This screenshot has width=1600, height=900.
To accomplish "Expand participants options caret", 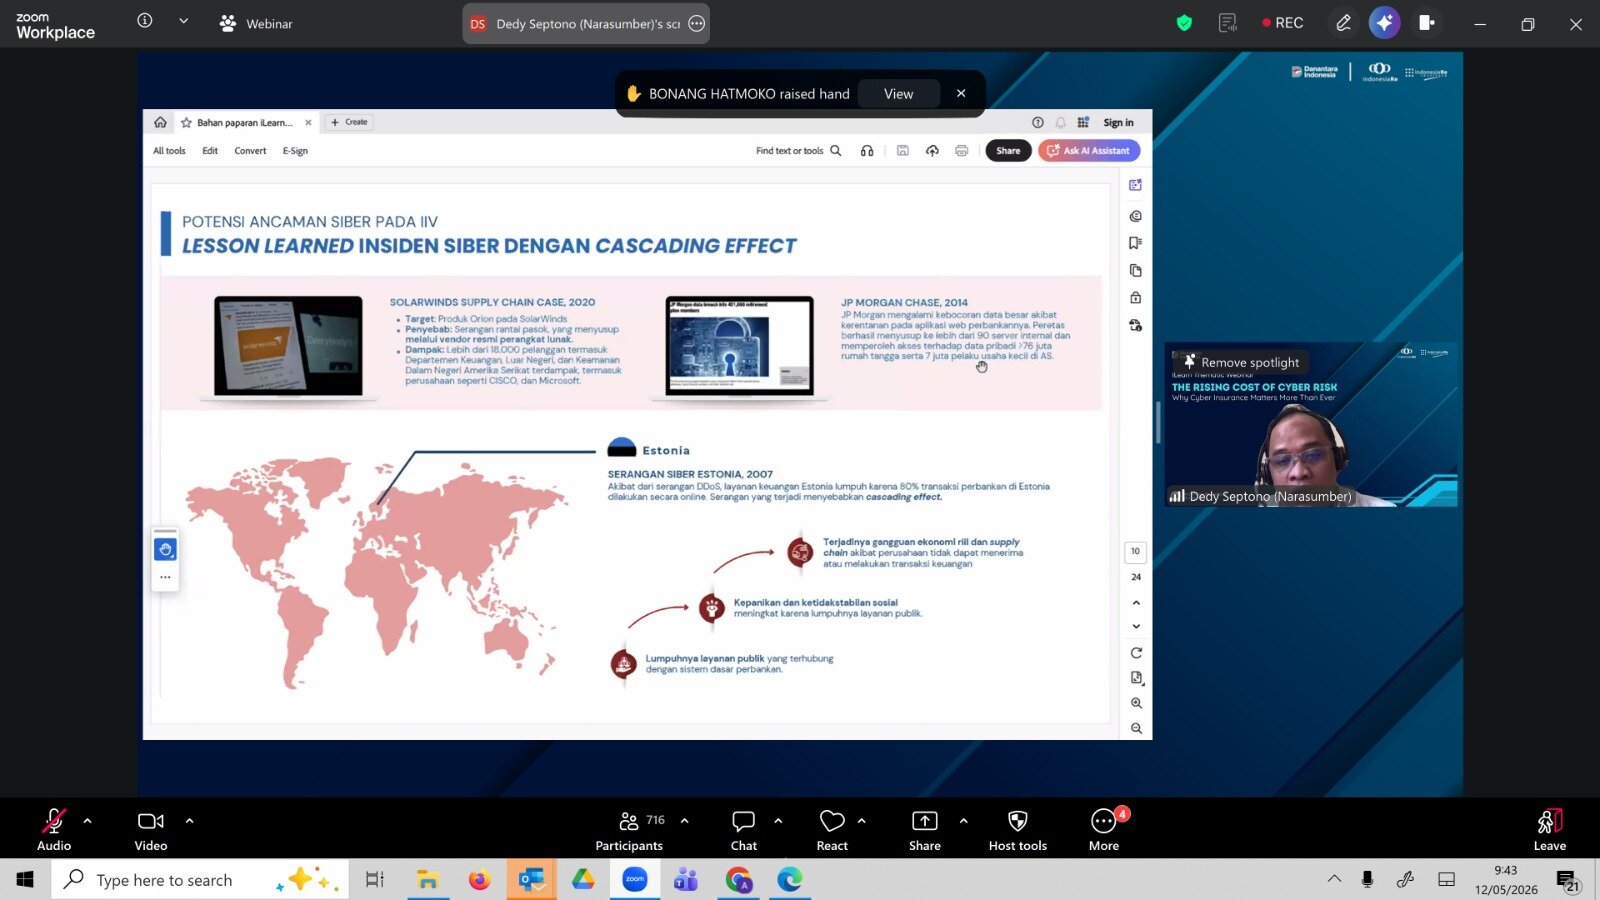I will [x=684, y=821].
